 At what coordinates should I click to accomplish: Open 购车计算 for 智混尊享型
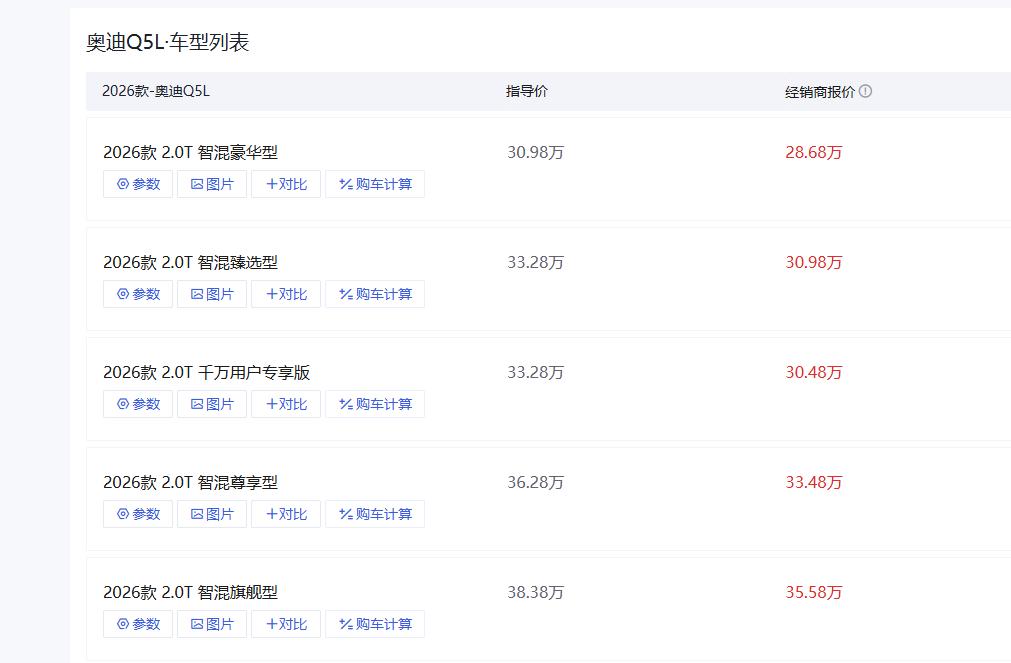(375, 514)
